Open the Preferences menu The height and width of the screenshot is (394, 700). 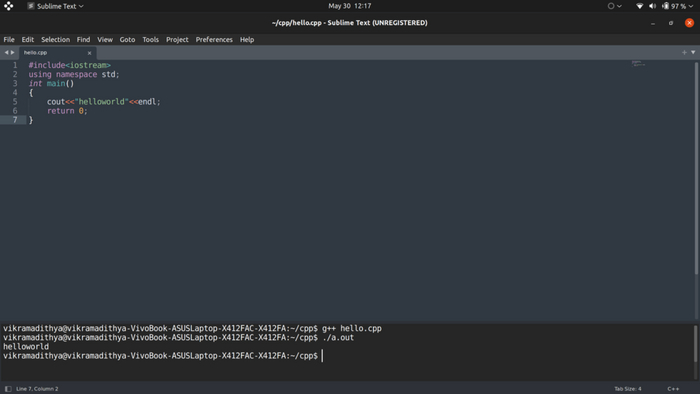214,39
